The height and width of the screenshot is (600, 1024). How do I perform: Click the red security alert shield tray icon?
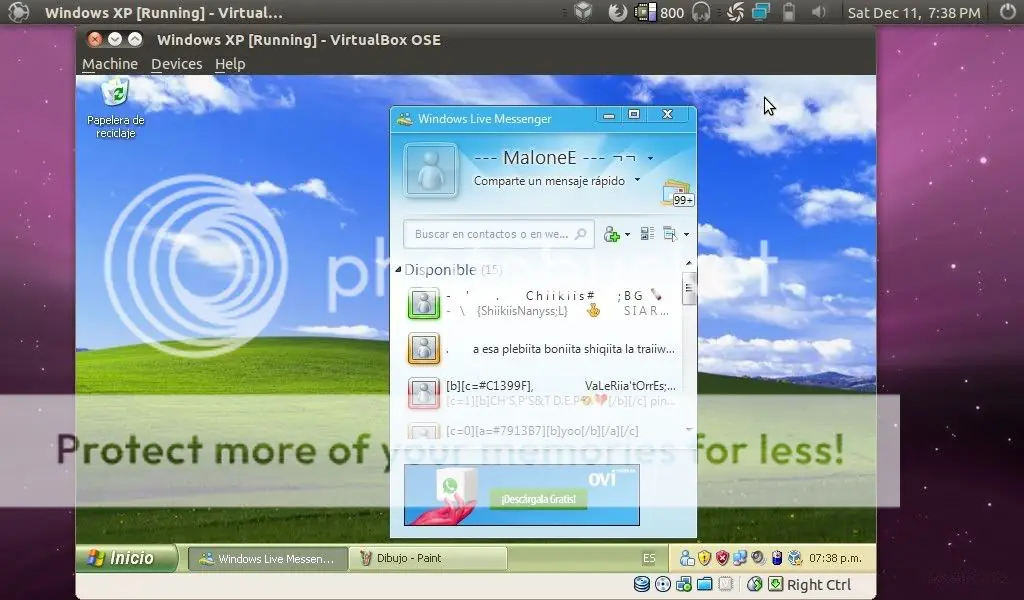(x=722, y=558)
